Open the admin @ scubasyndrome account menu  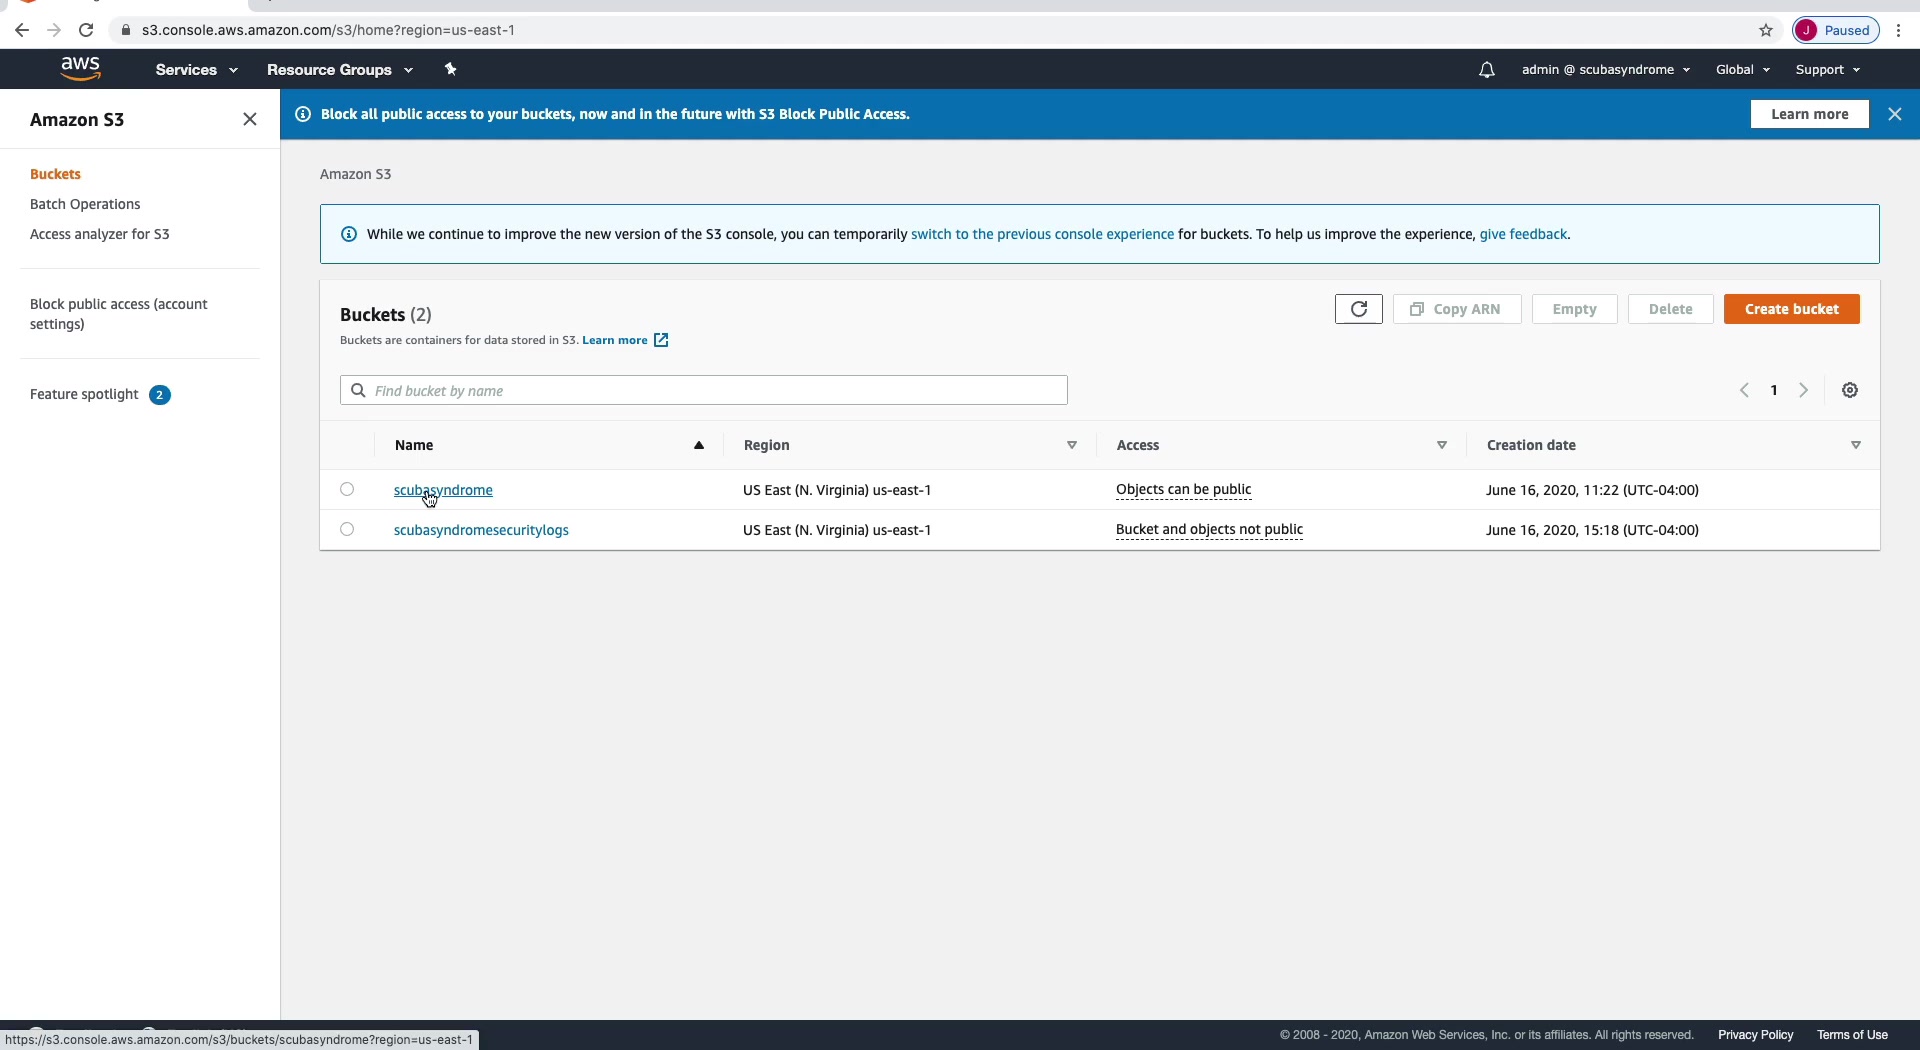coord(1606,70)
